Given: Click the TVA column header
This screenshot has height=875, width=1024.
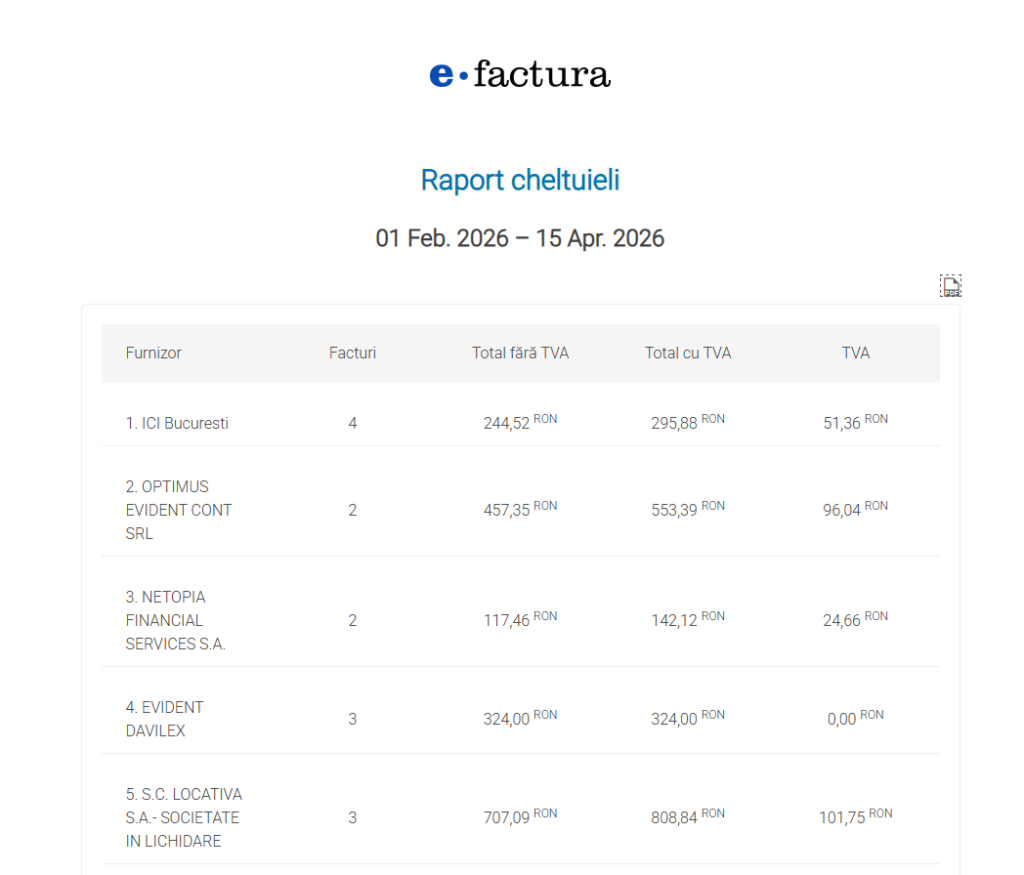Looking at the screenshot, I should click(x=856, y=353).
